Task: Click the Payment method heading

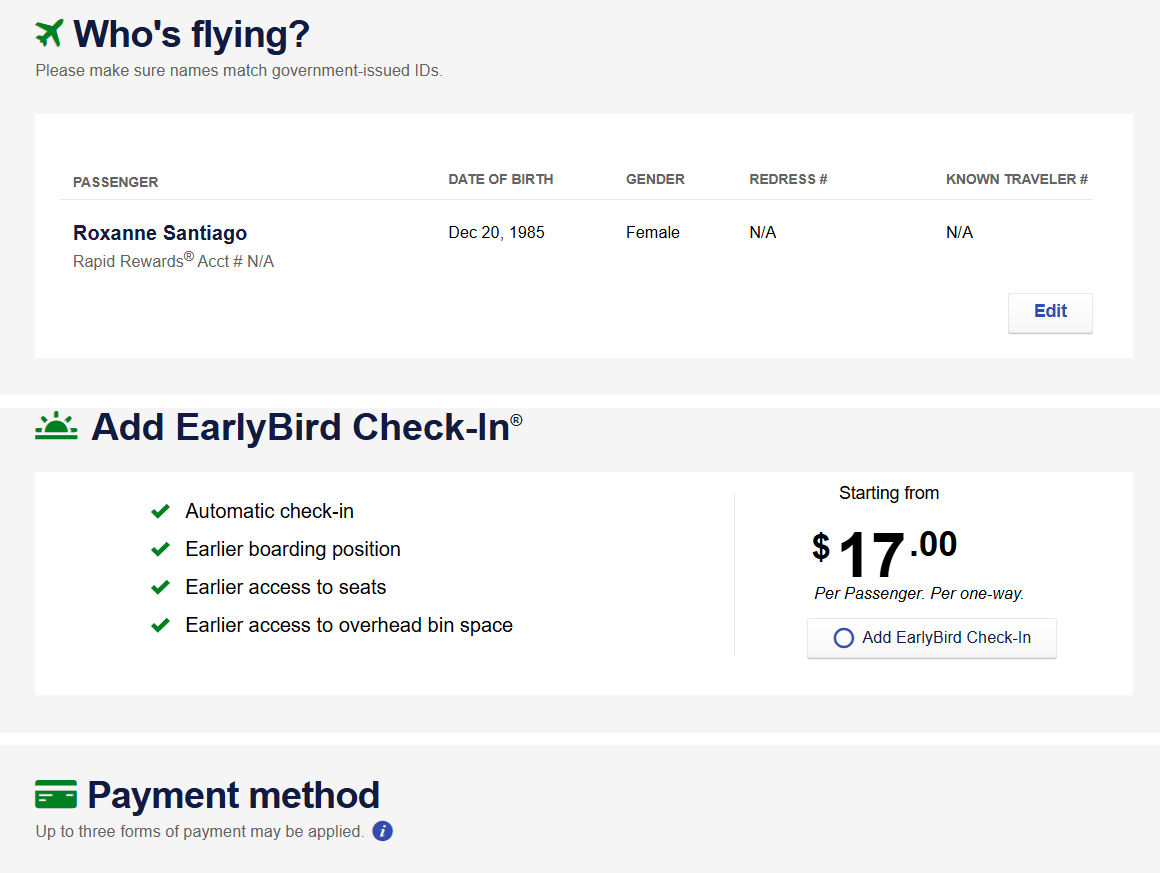Action: [x=233, y=795]
